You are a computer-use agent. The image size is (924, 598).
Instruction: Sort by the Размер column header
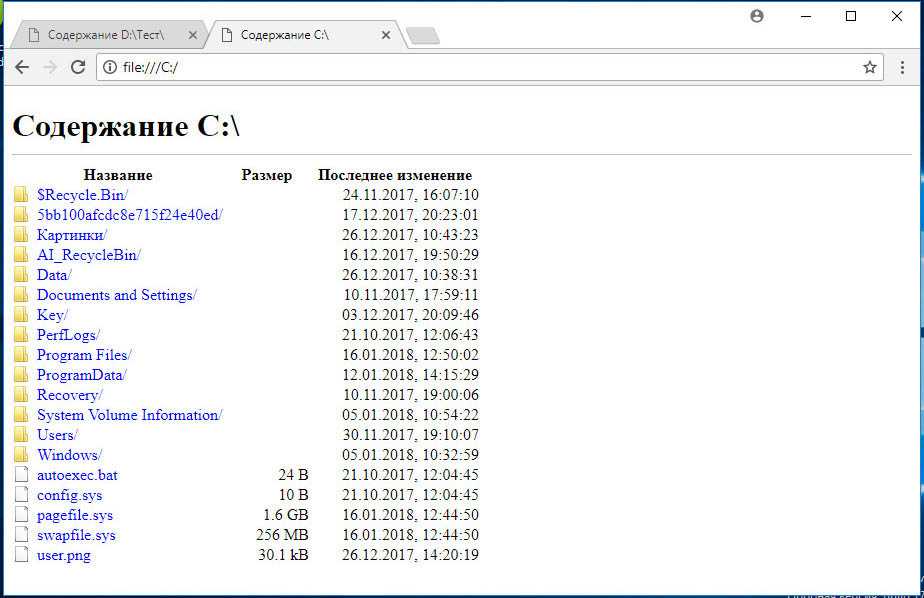[267, 175]
